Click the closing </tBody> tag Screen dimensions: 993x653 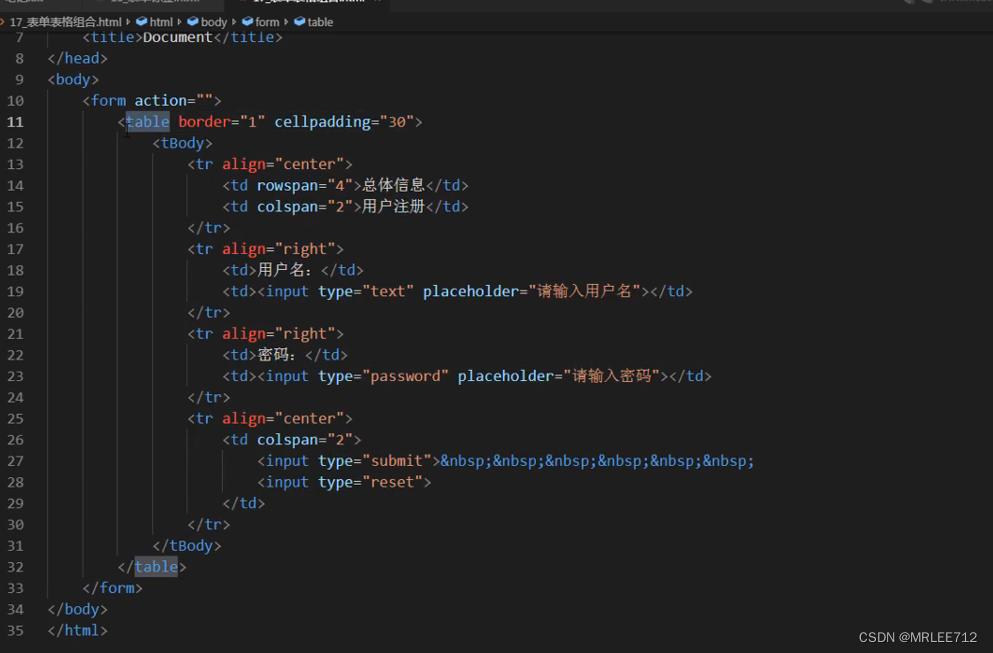click(x=187, y=546)
